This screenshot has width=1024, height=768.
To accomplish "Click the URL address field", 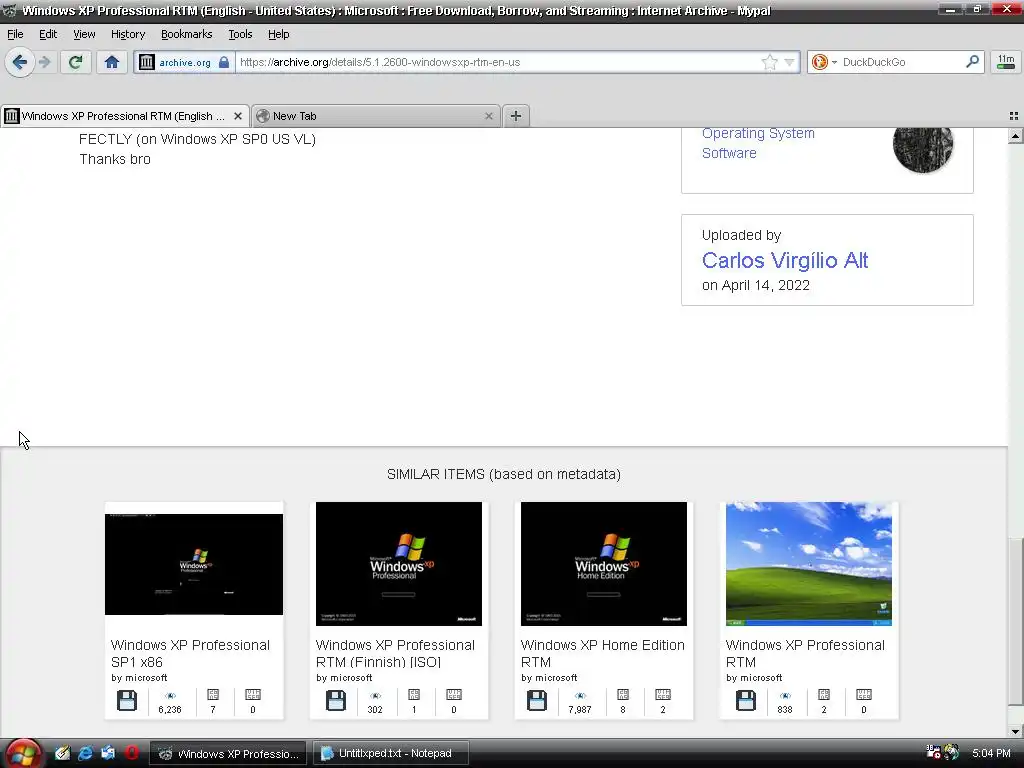I will coord(496,62).
